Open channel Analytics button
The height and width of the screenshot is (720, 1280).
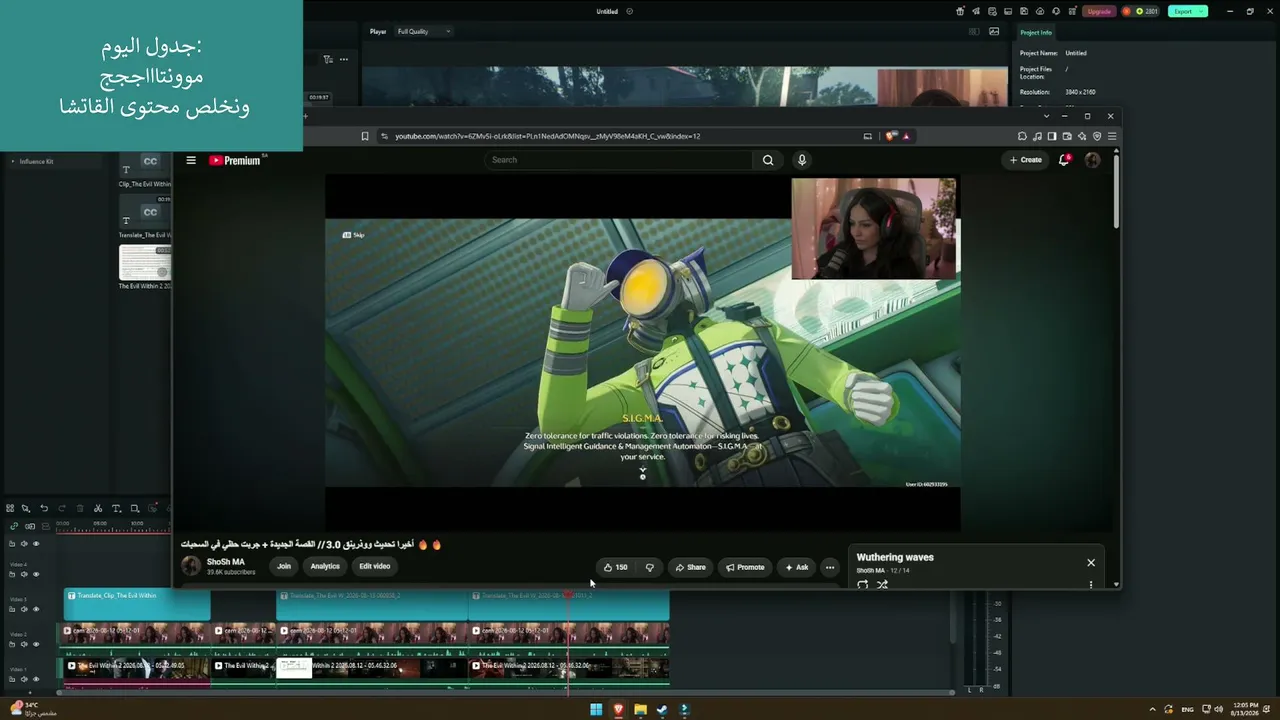[x=325, y=566]
